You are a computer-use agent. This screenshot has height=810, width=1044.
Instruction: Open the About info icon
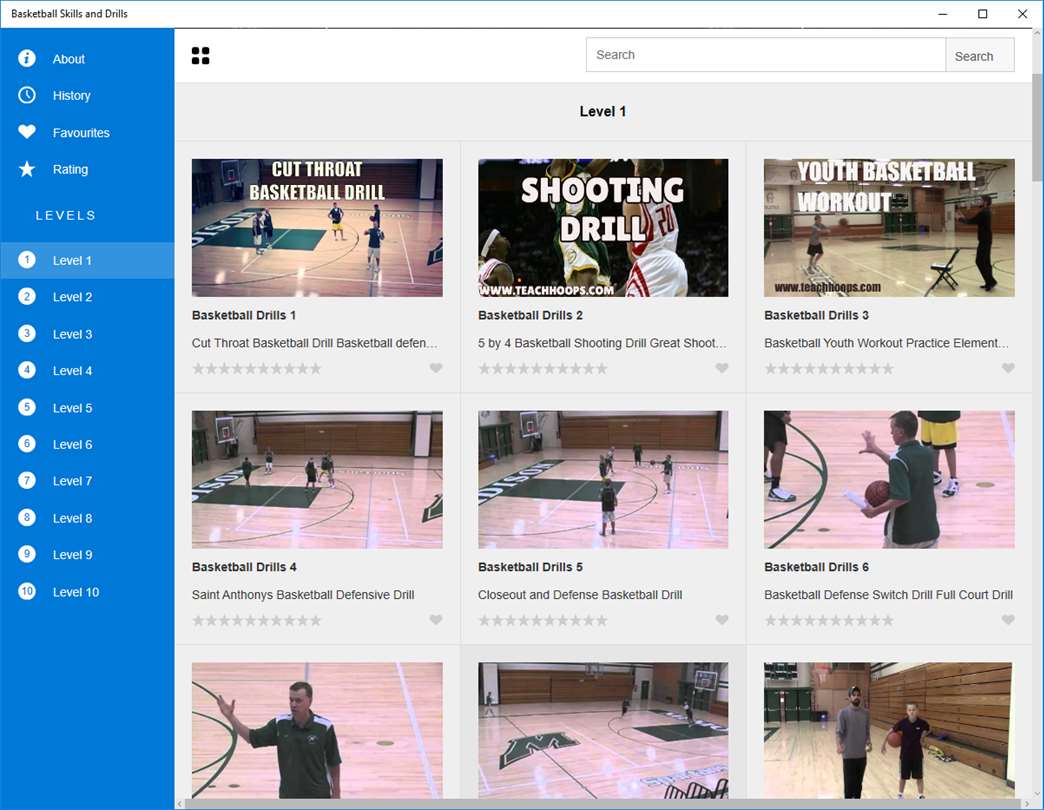click(x=27, y=59)
